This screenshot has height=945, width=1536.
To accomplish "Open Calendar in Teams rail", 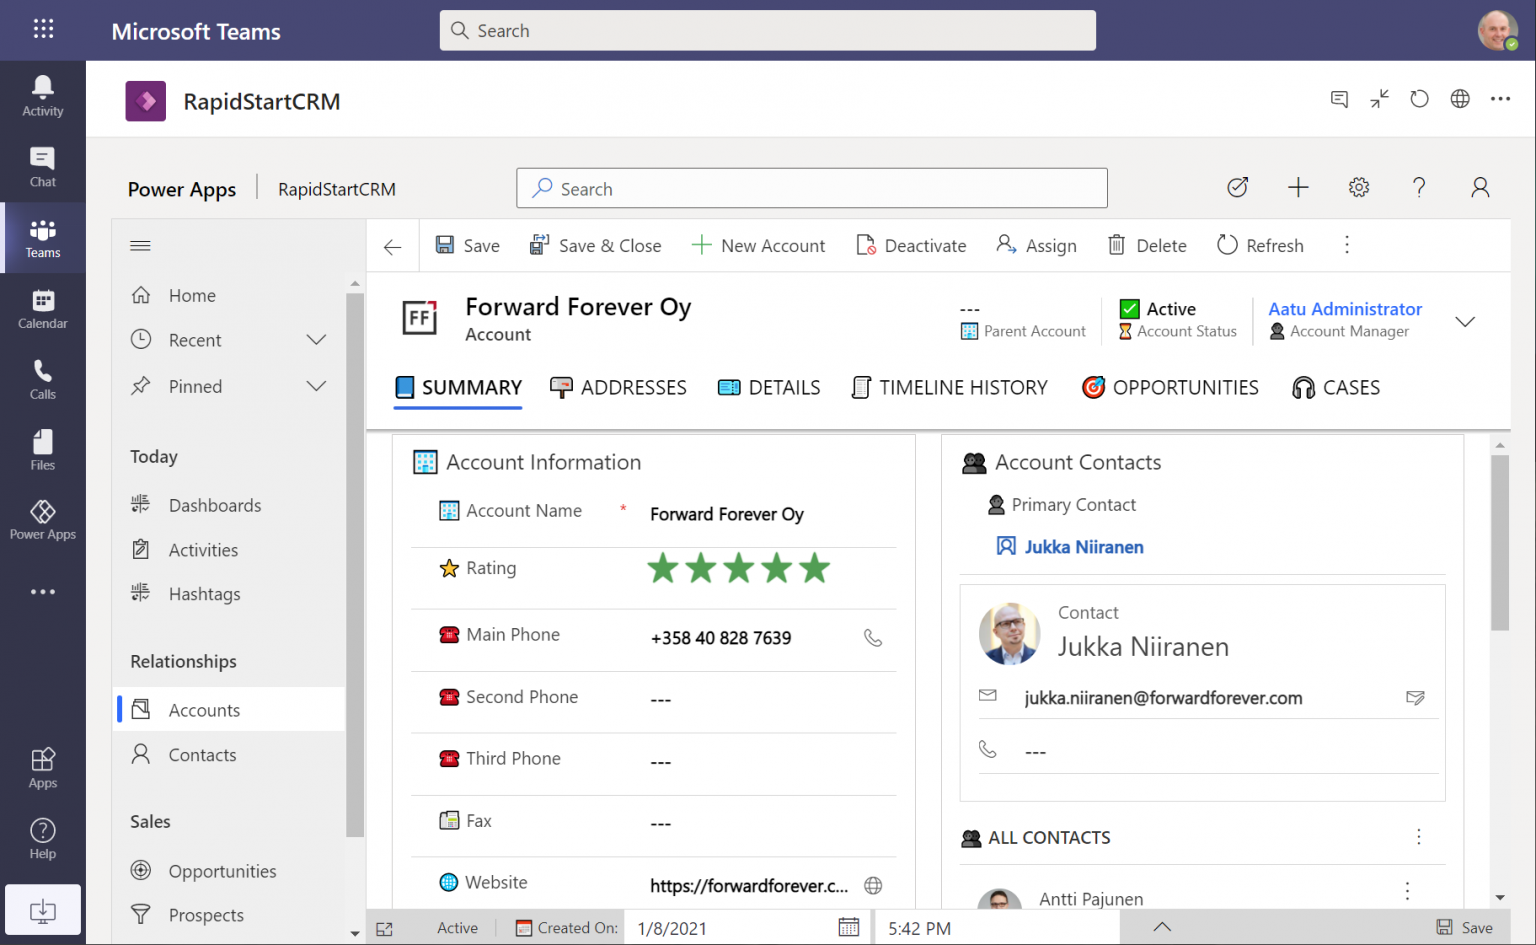I will click(x=43, y=309).
